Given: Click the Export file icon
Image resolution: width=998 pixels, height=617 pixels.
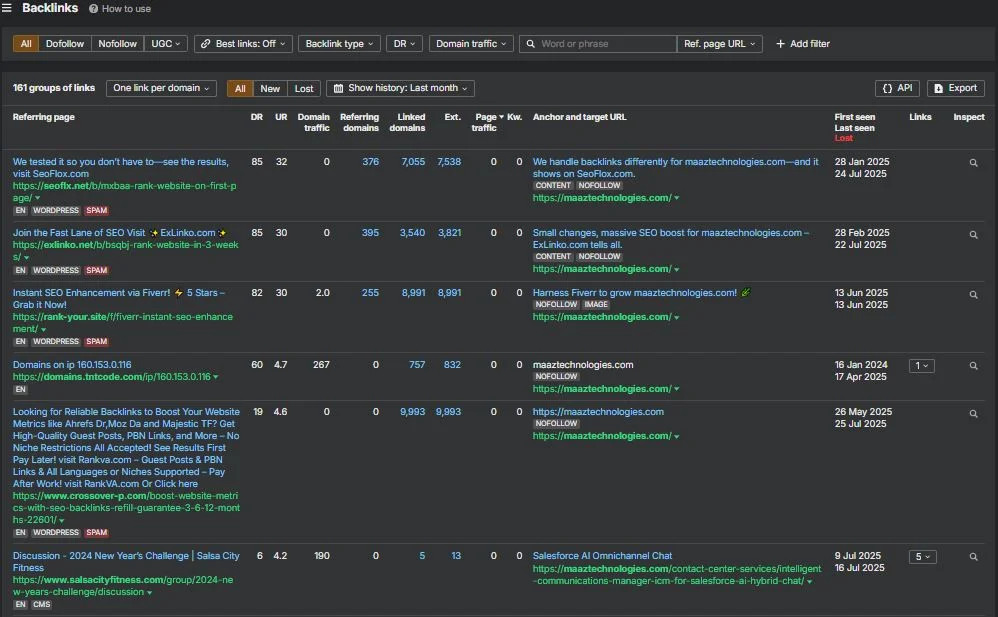Looking at the screenshot, I should pyautogui.click(x=938, y=89).
